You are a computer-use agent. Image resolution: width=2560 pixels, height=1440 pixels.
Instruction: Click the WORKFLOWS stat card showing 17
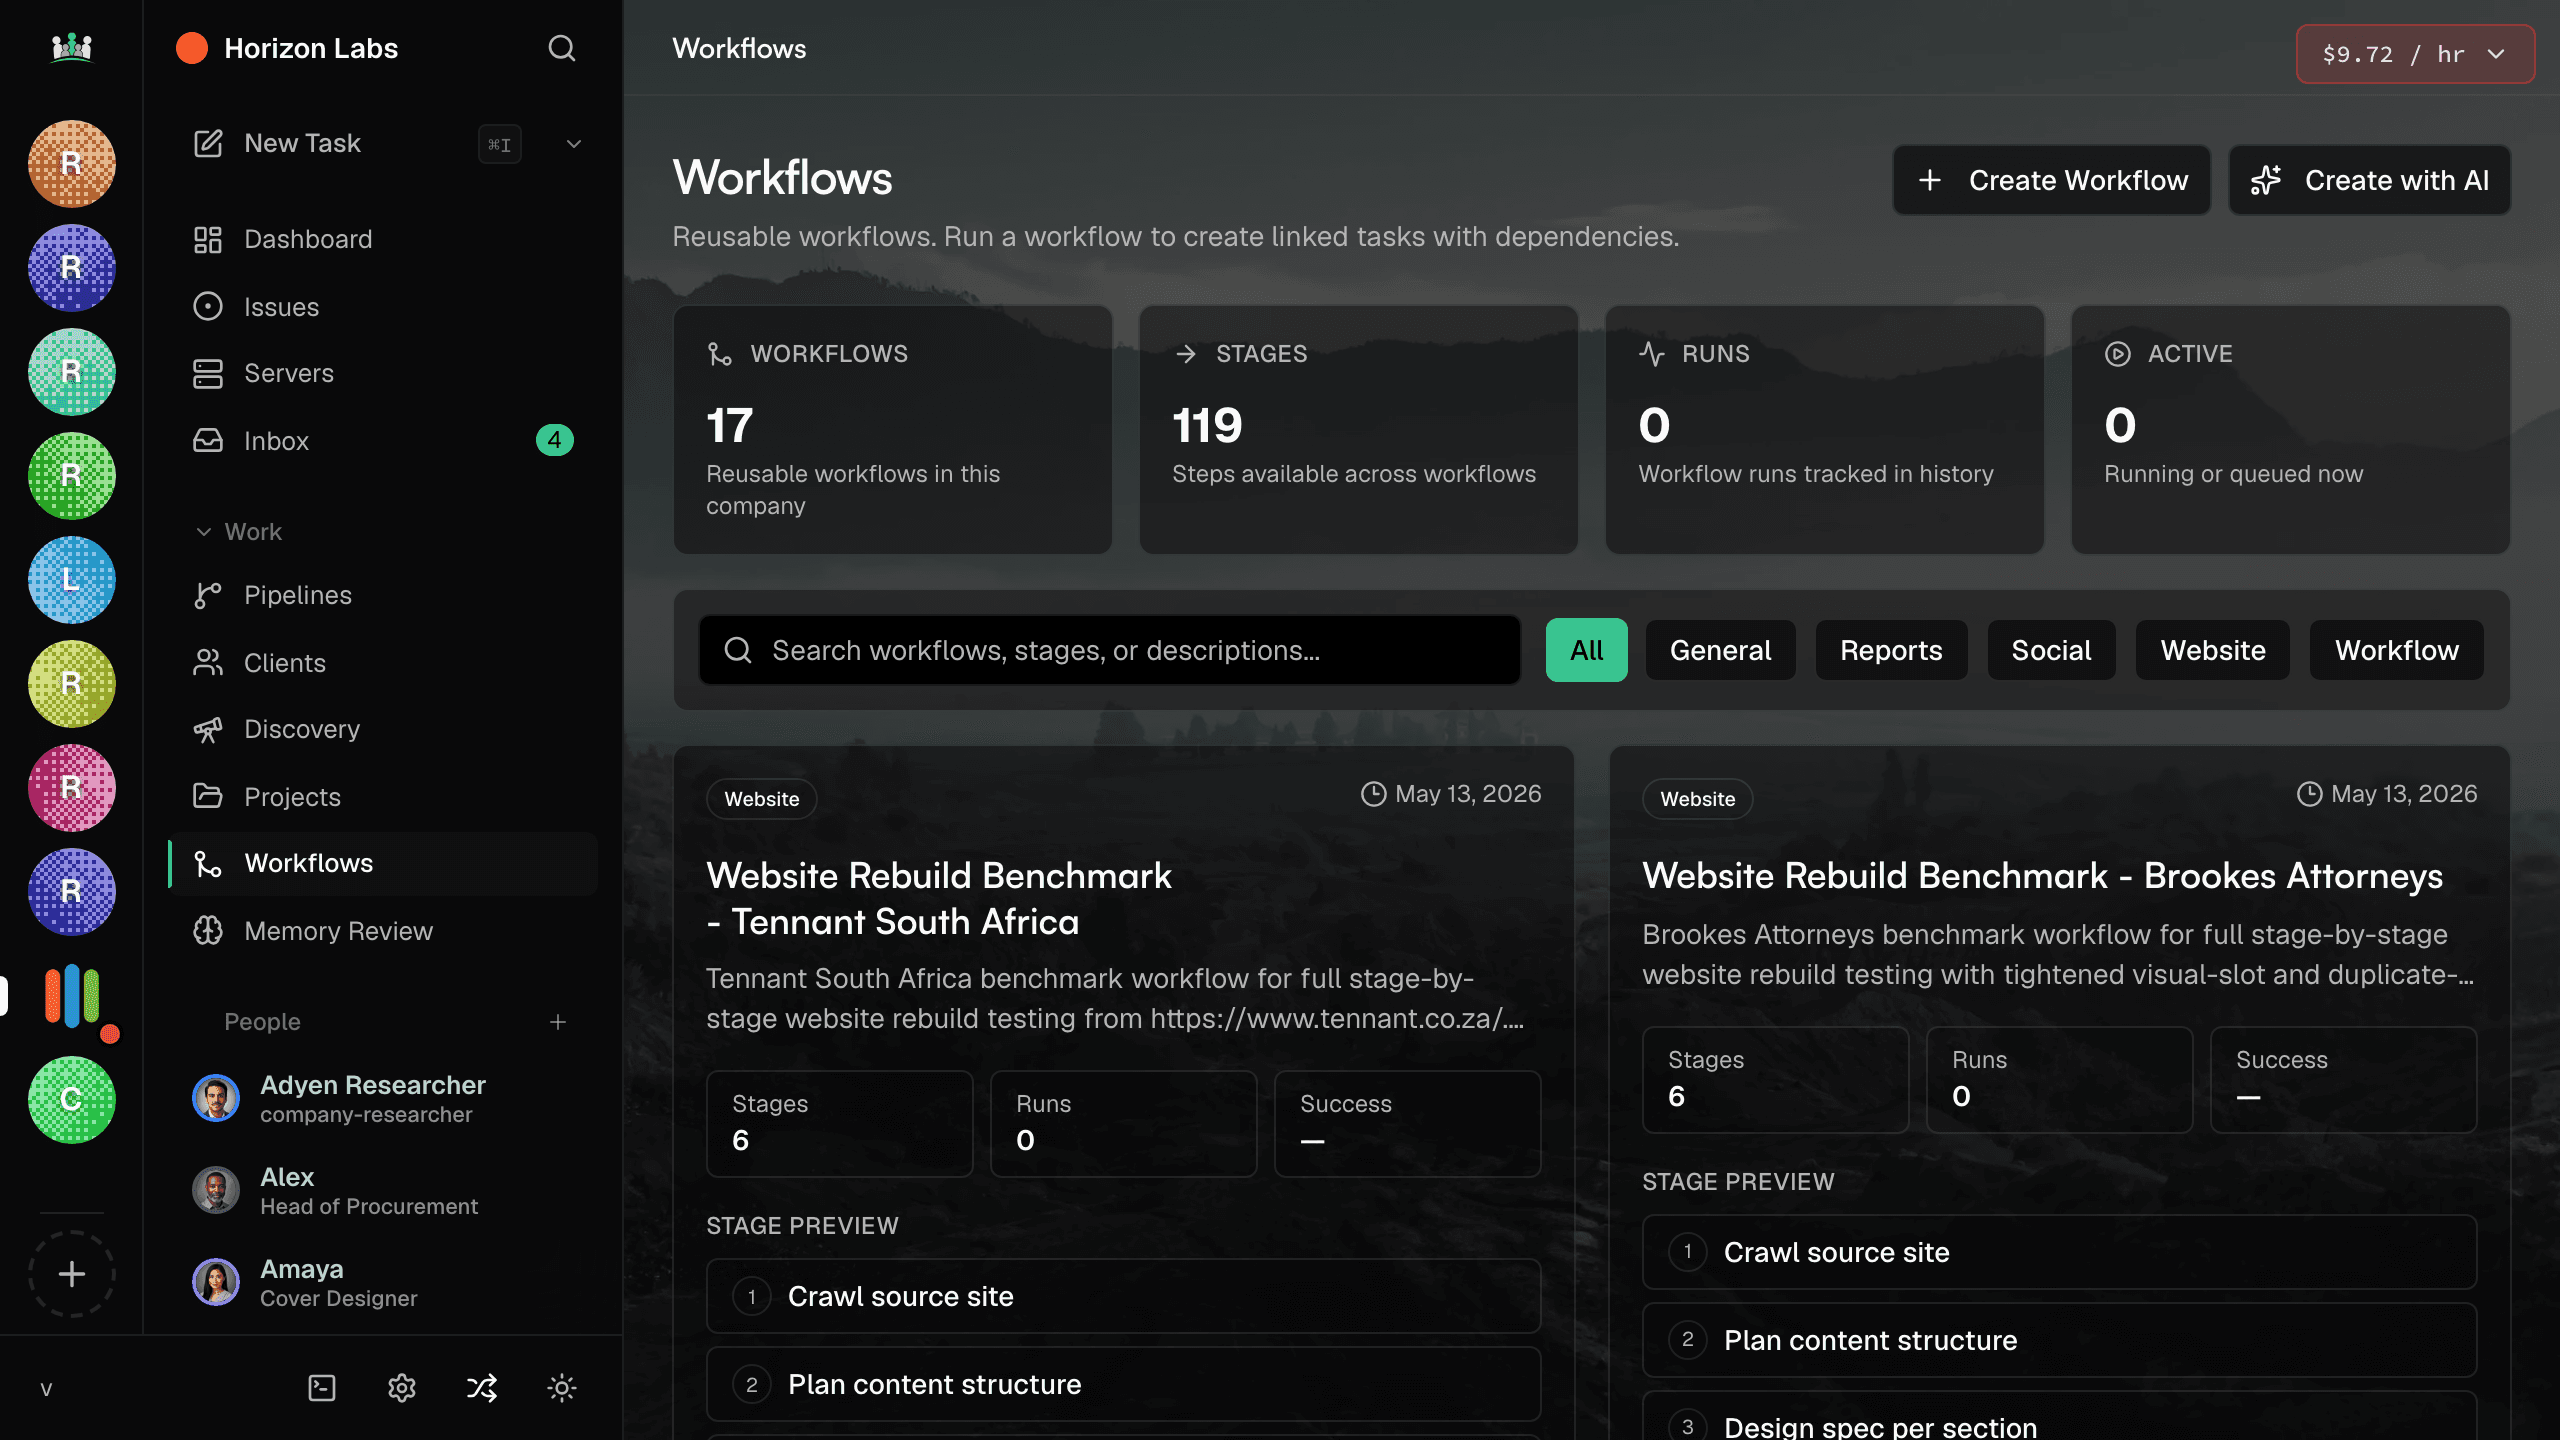click(x=892, y=430)
